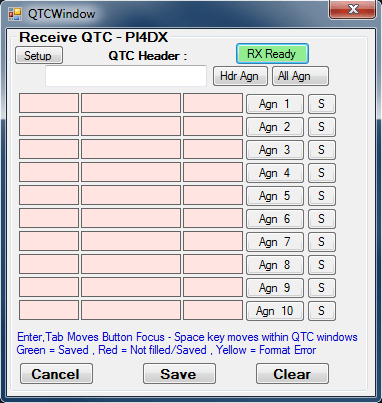Request repeat with Agn 5 button
The height and width of the screenshot is (403, 382).
point(275,196)
